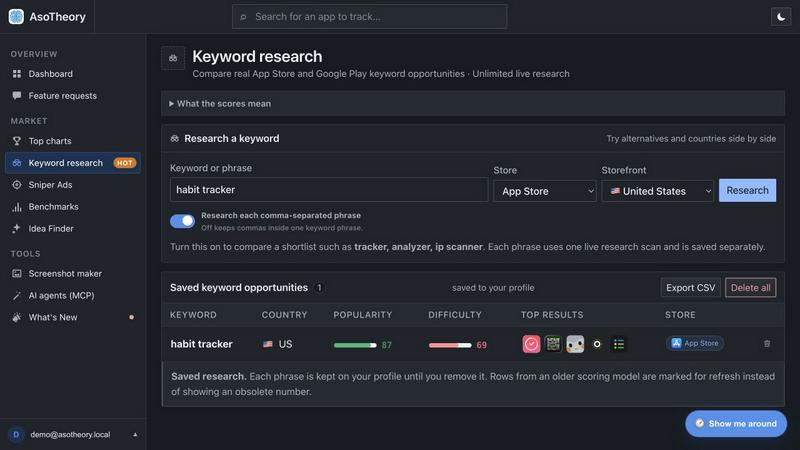Click the Idea Finder sparkle icon
Screen dimensions: 800x450
pos(17,229)
